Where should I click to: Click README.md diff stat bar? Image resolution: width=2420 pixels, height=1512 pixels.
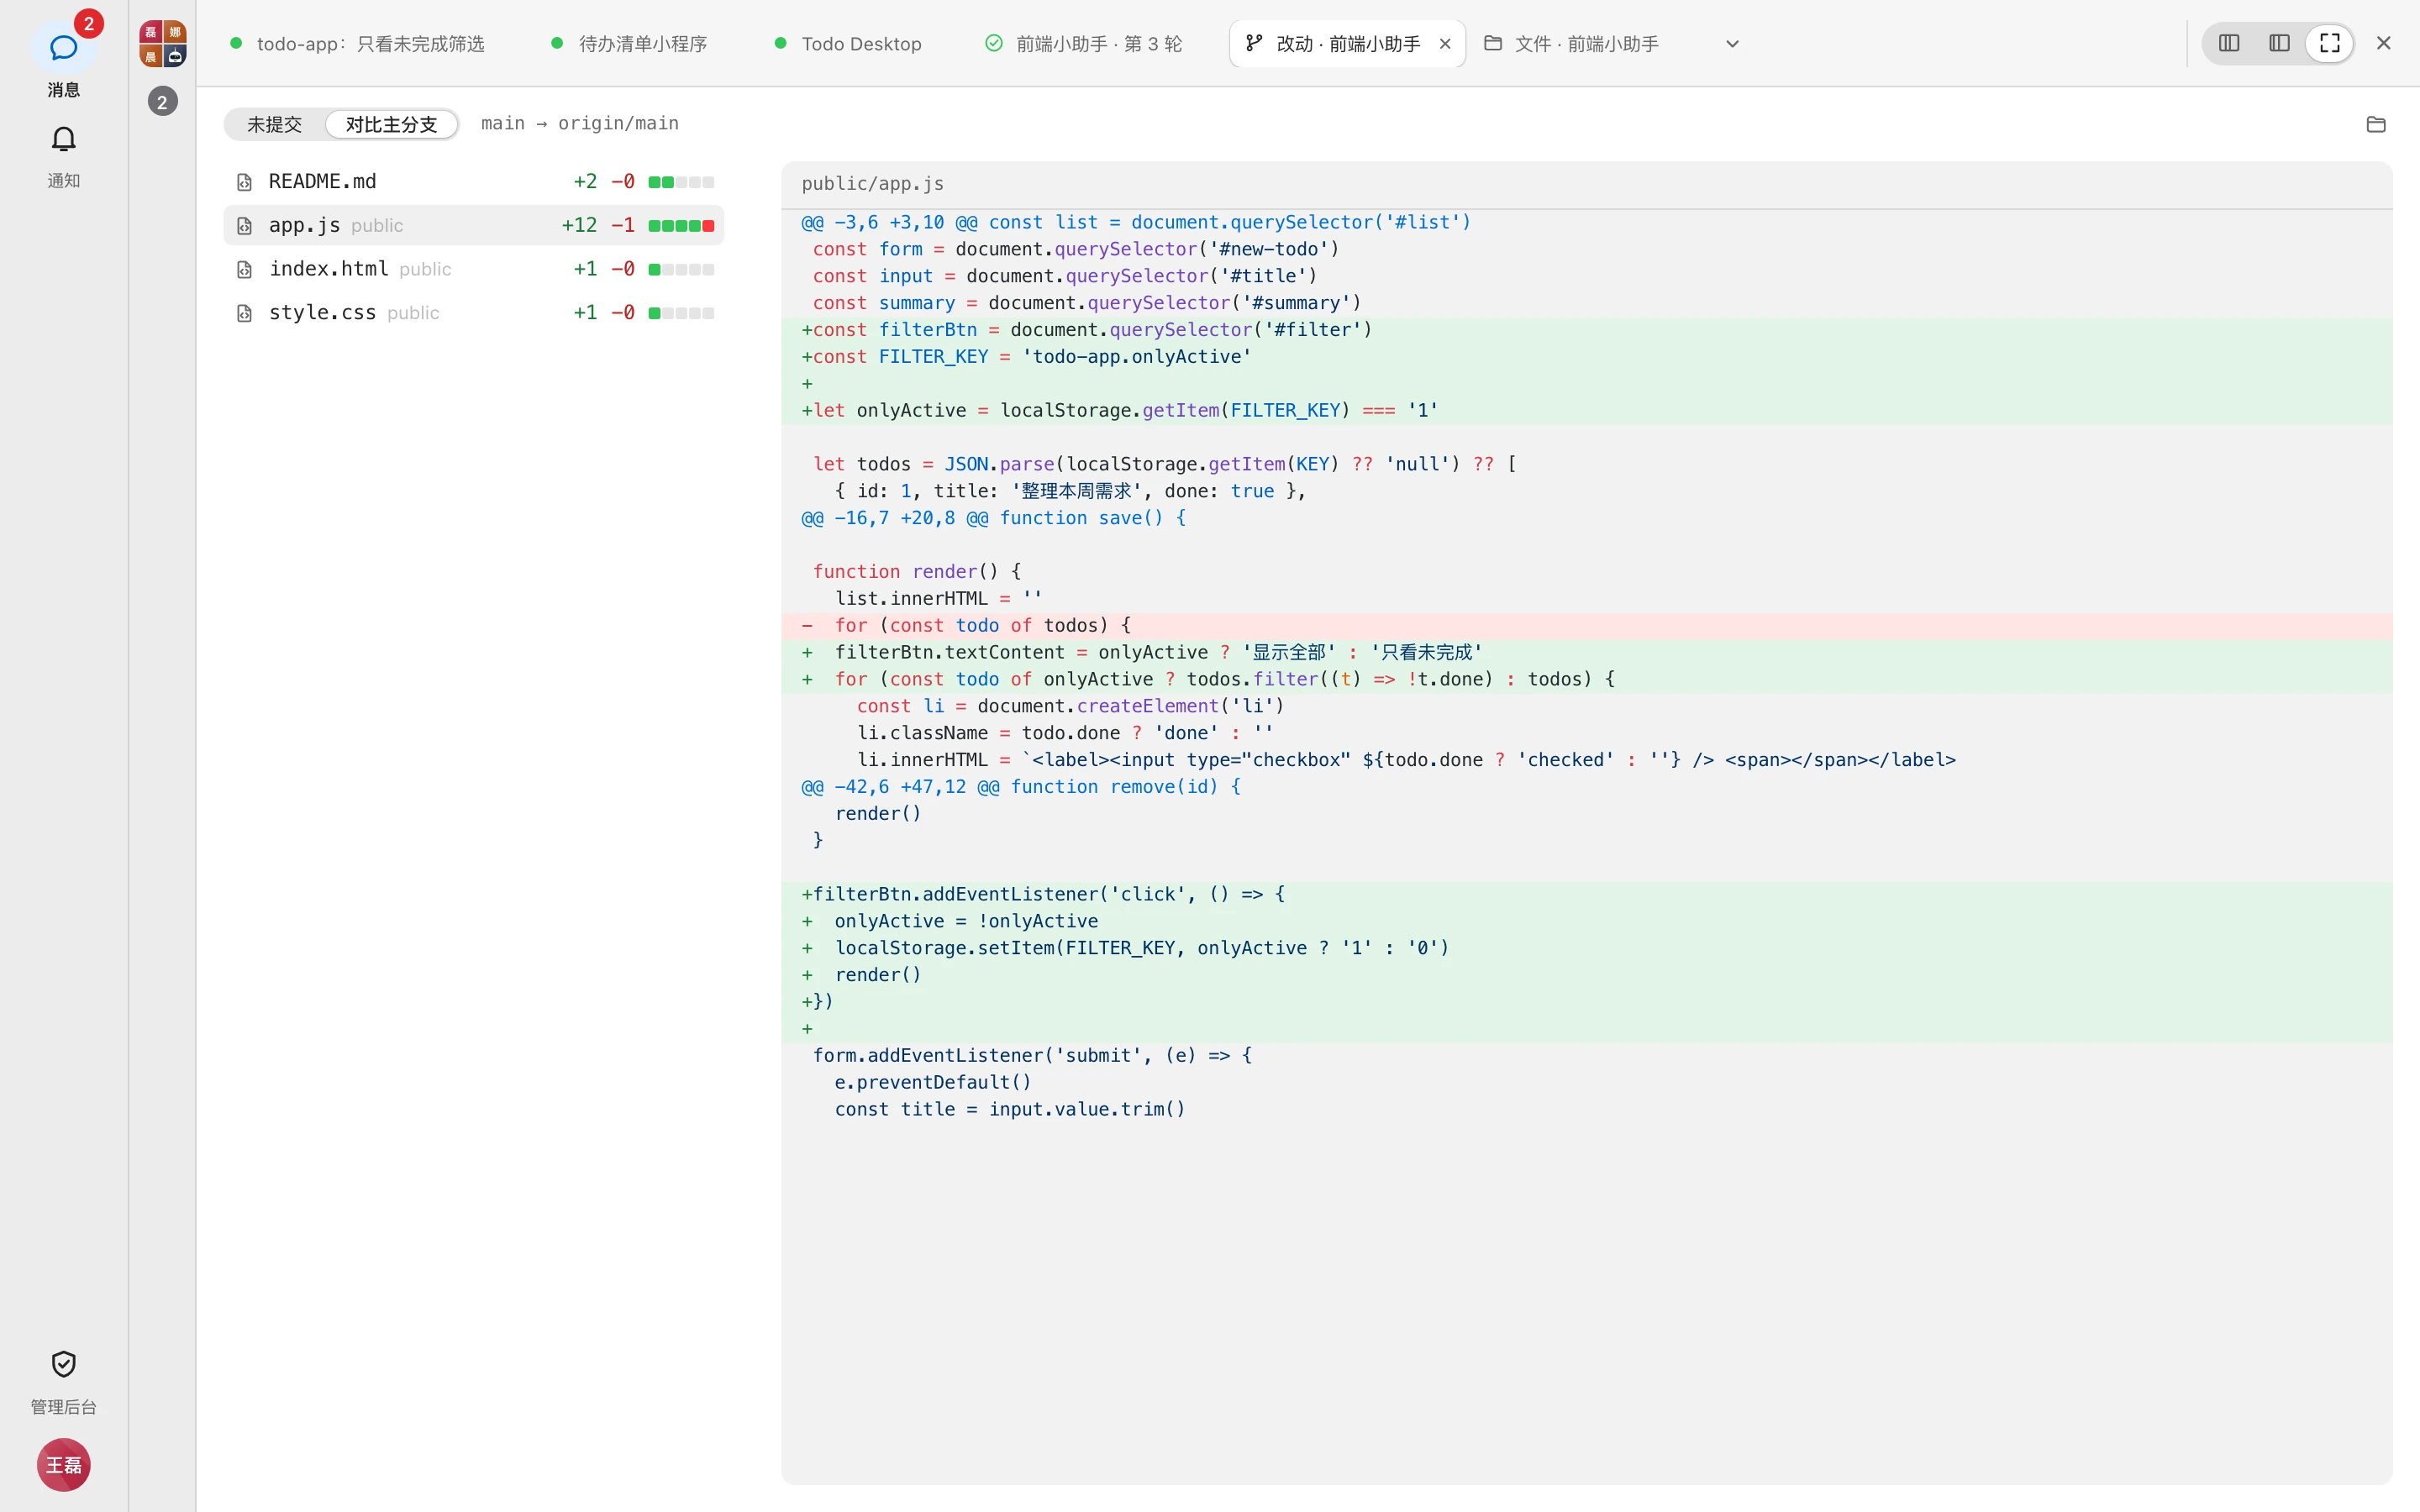[x=681, y=182]
